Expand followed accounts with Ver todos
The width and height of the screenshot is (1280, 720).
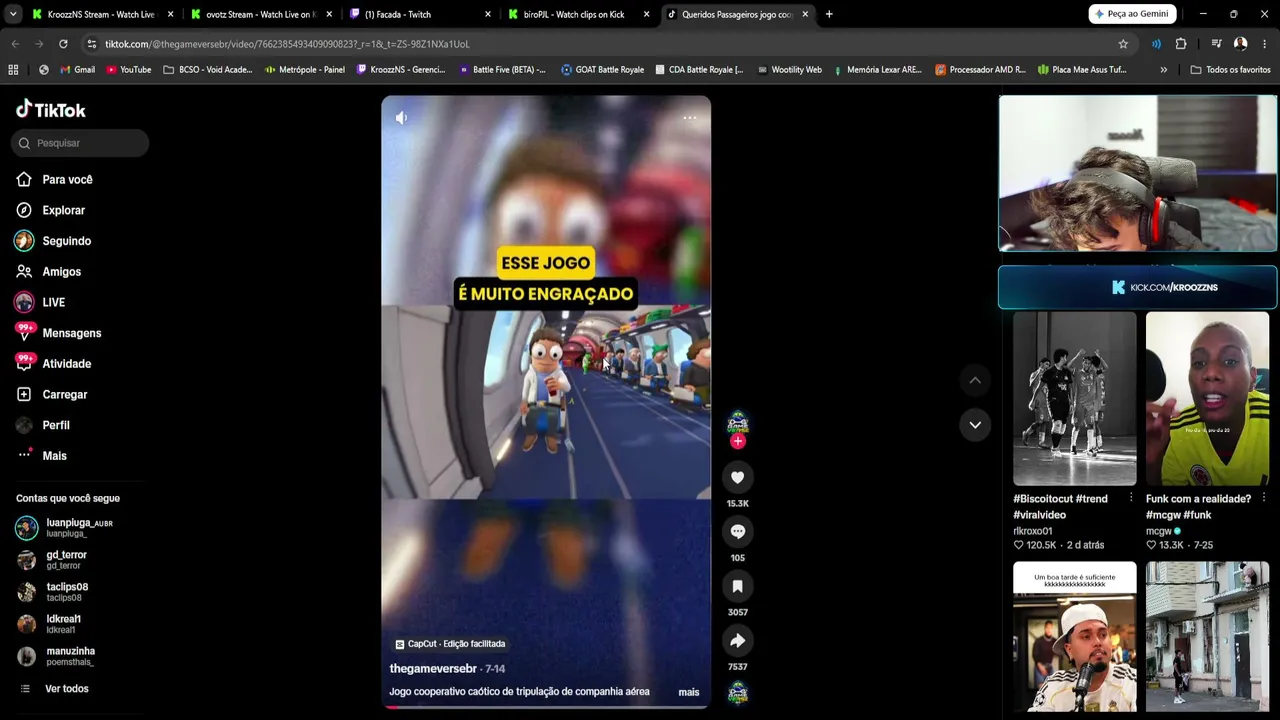pyautogui.click(x=66, y=689)
